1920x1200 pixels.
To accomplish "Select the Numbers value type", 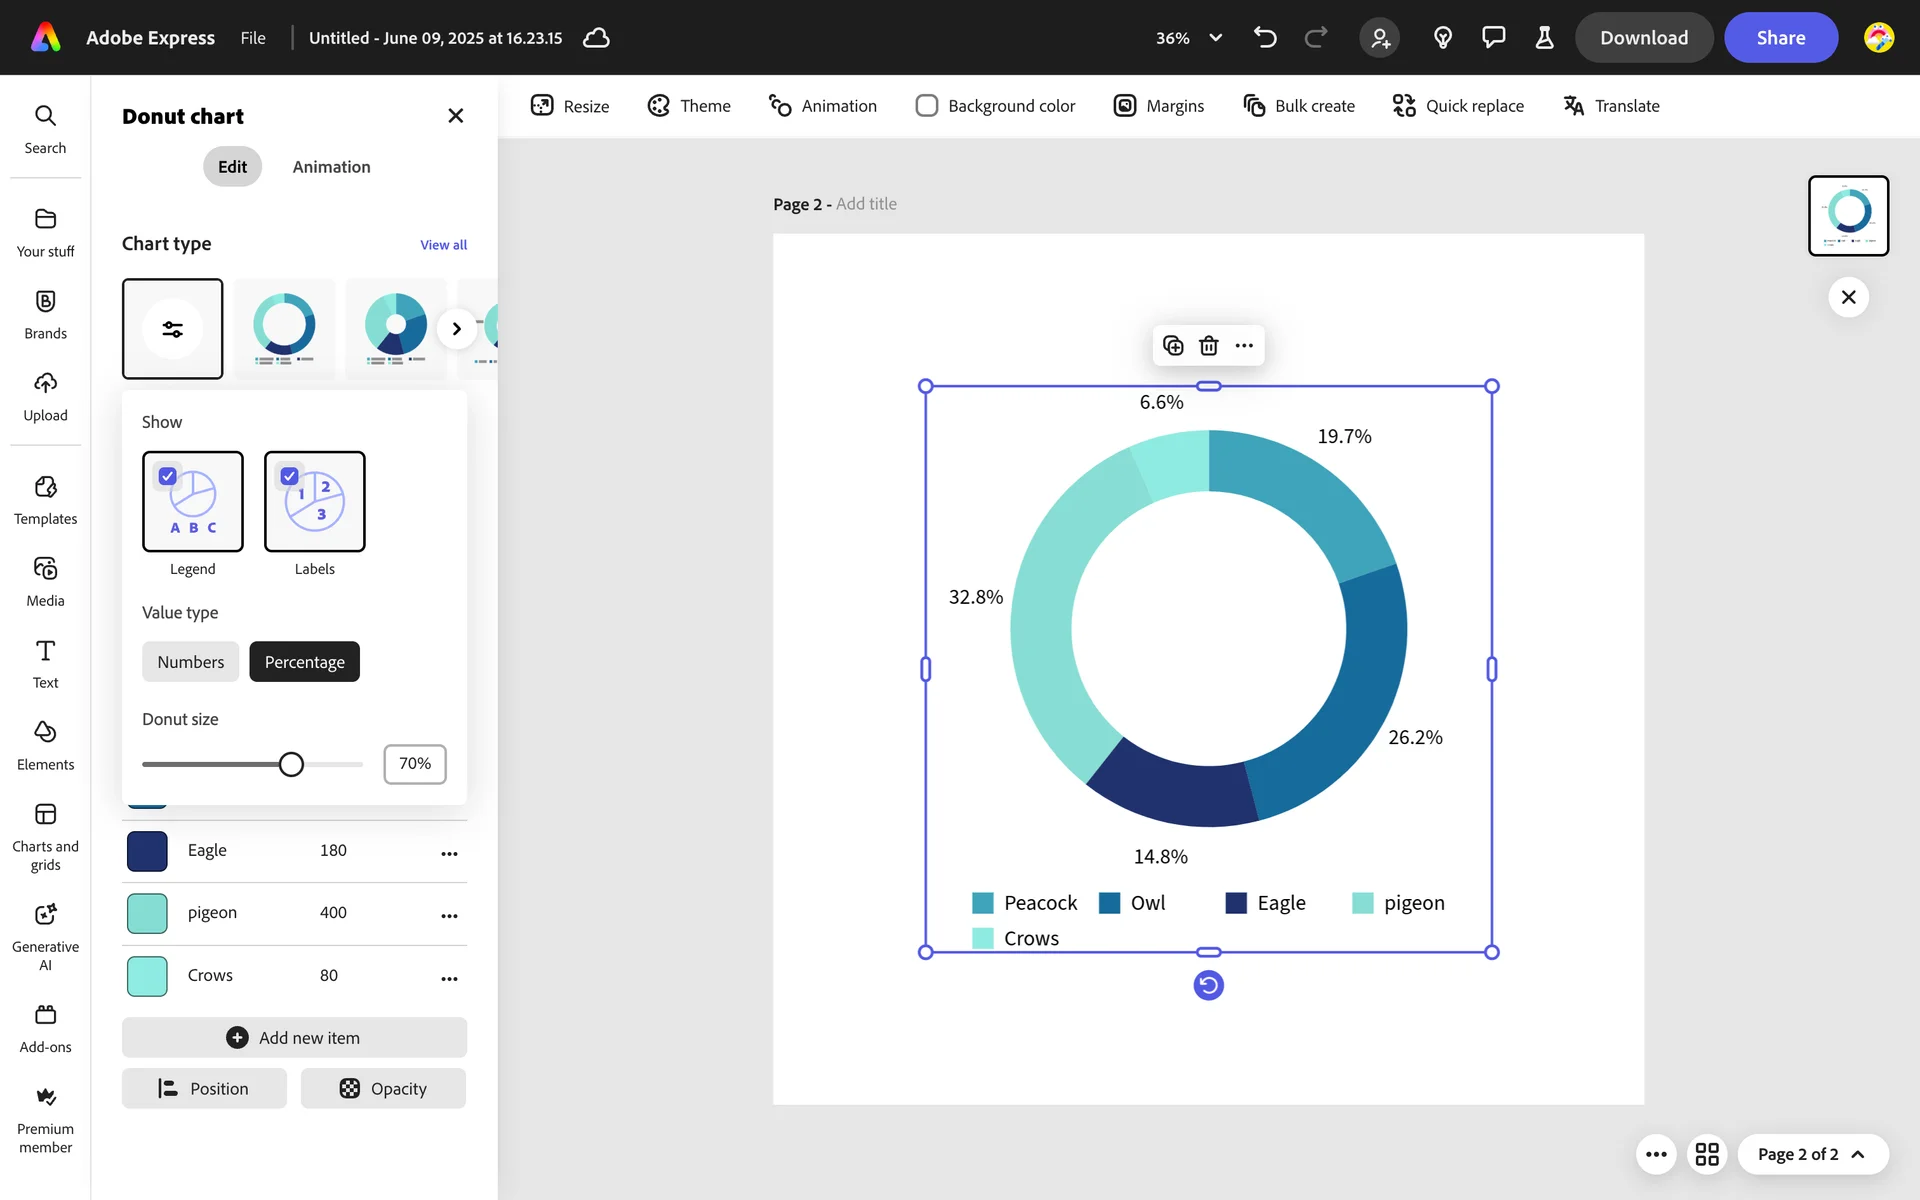I will [x=190, y=662].
